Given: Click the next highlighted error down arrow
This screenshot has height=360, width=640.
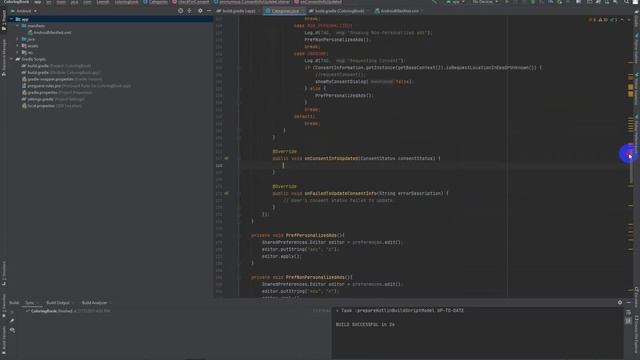Looking at the screenshot, I should click(x=629, y=20).
